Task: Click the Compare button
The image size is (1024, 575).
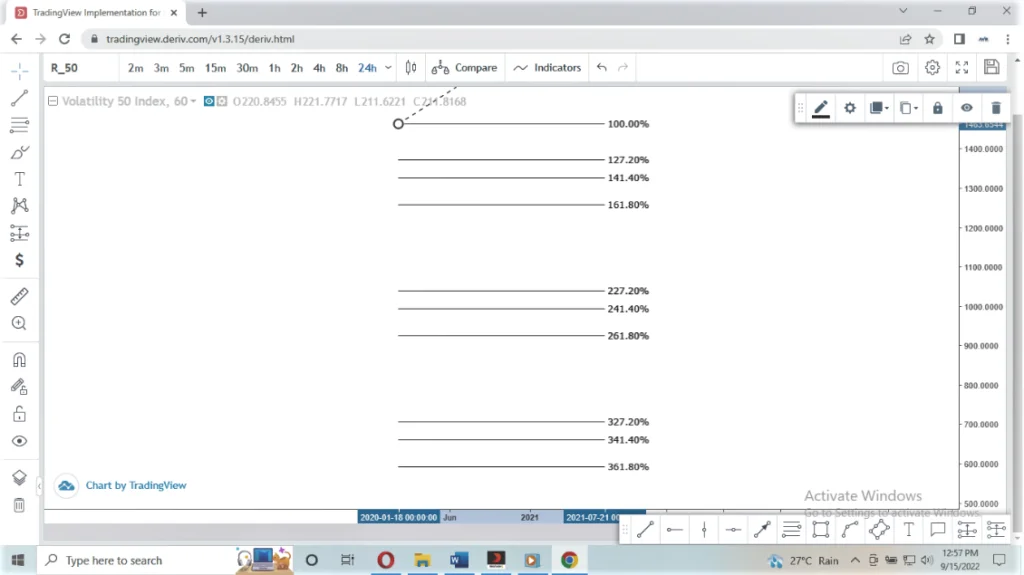Action: [x=464, y=67]
